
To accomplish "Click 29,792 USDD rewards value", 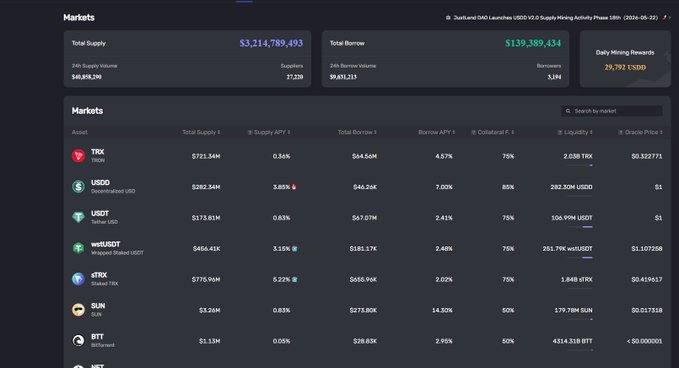I will tap(625, 67).
